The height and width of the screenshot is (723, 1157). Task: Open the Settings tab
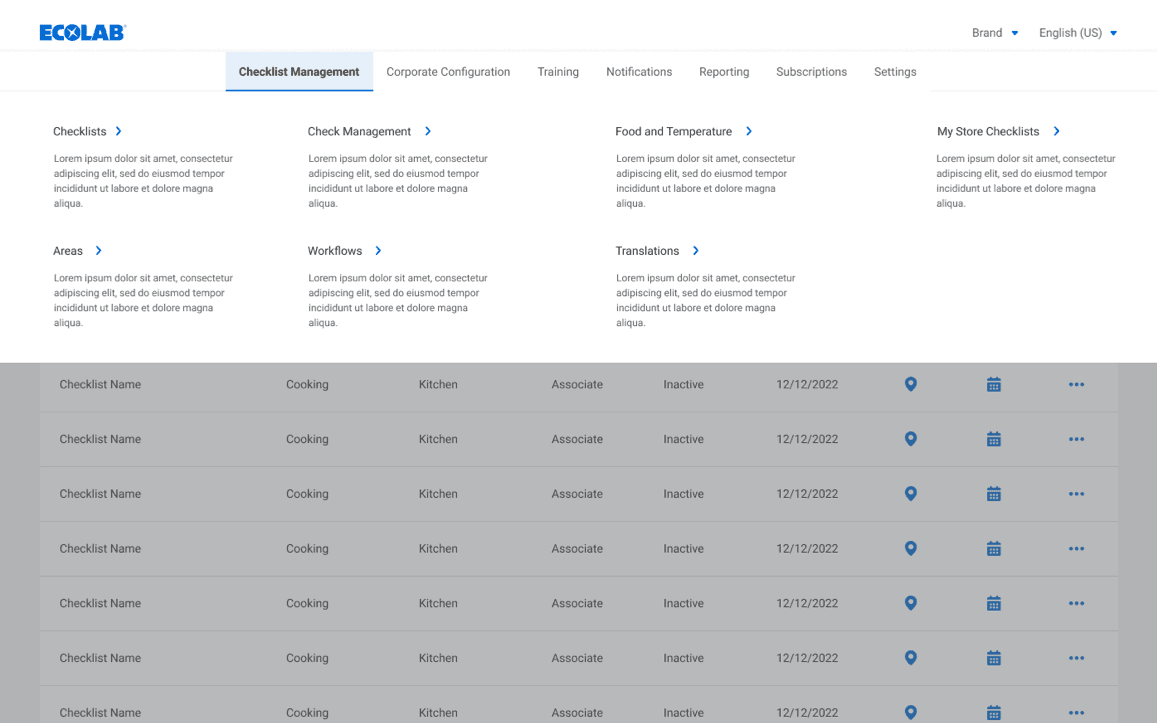895,72
